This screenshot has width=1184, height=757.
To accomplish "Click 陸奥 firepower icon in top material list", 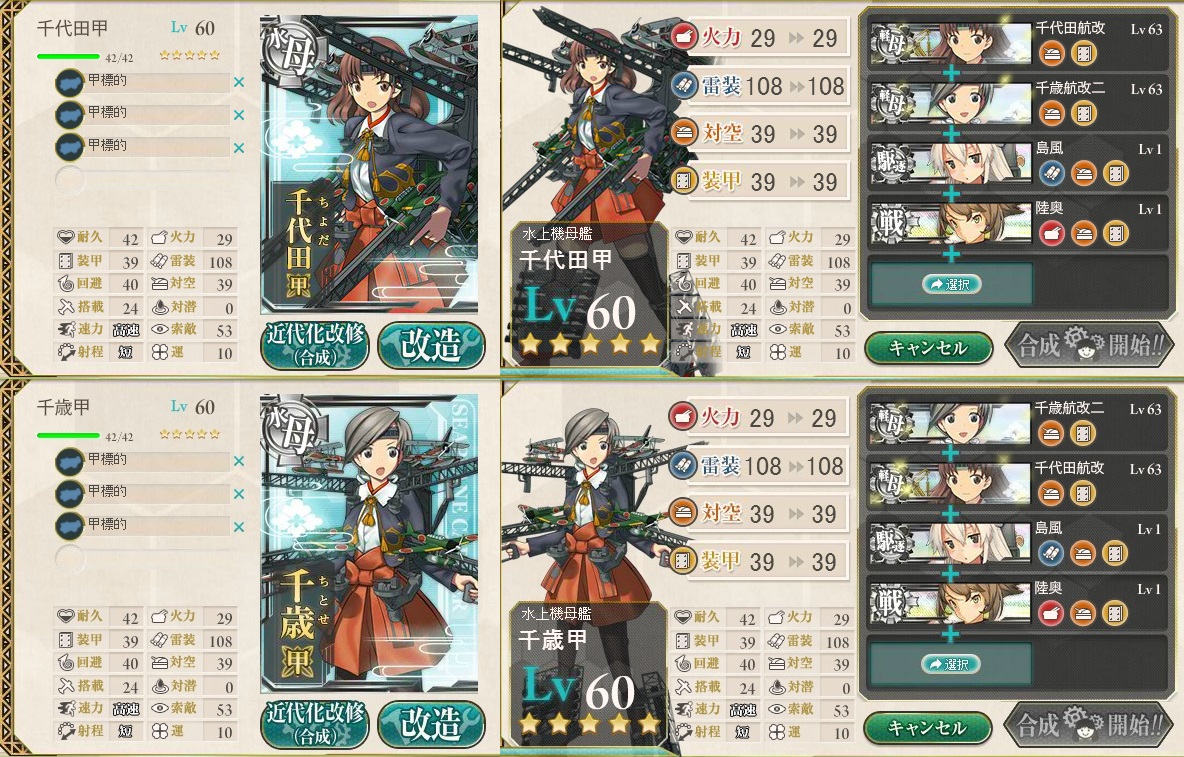I will click(1051, 233).
